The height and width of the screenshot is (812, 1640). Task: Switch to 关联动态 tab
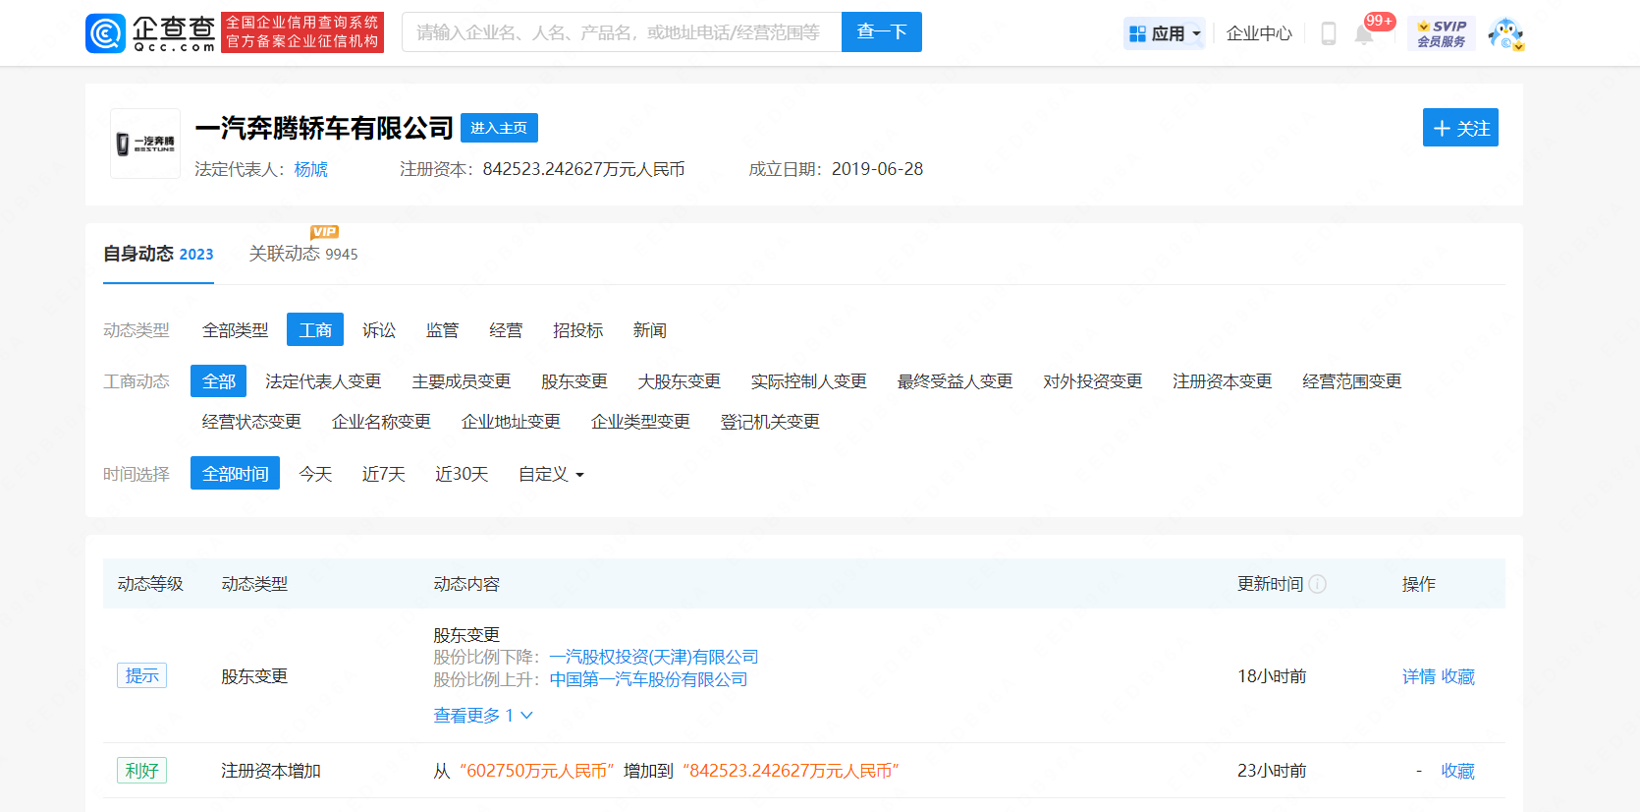(303, 254)
